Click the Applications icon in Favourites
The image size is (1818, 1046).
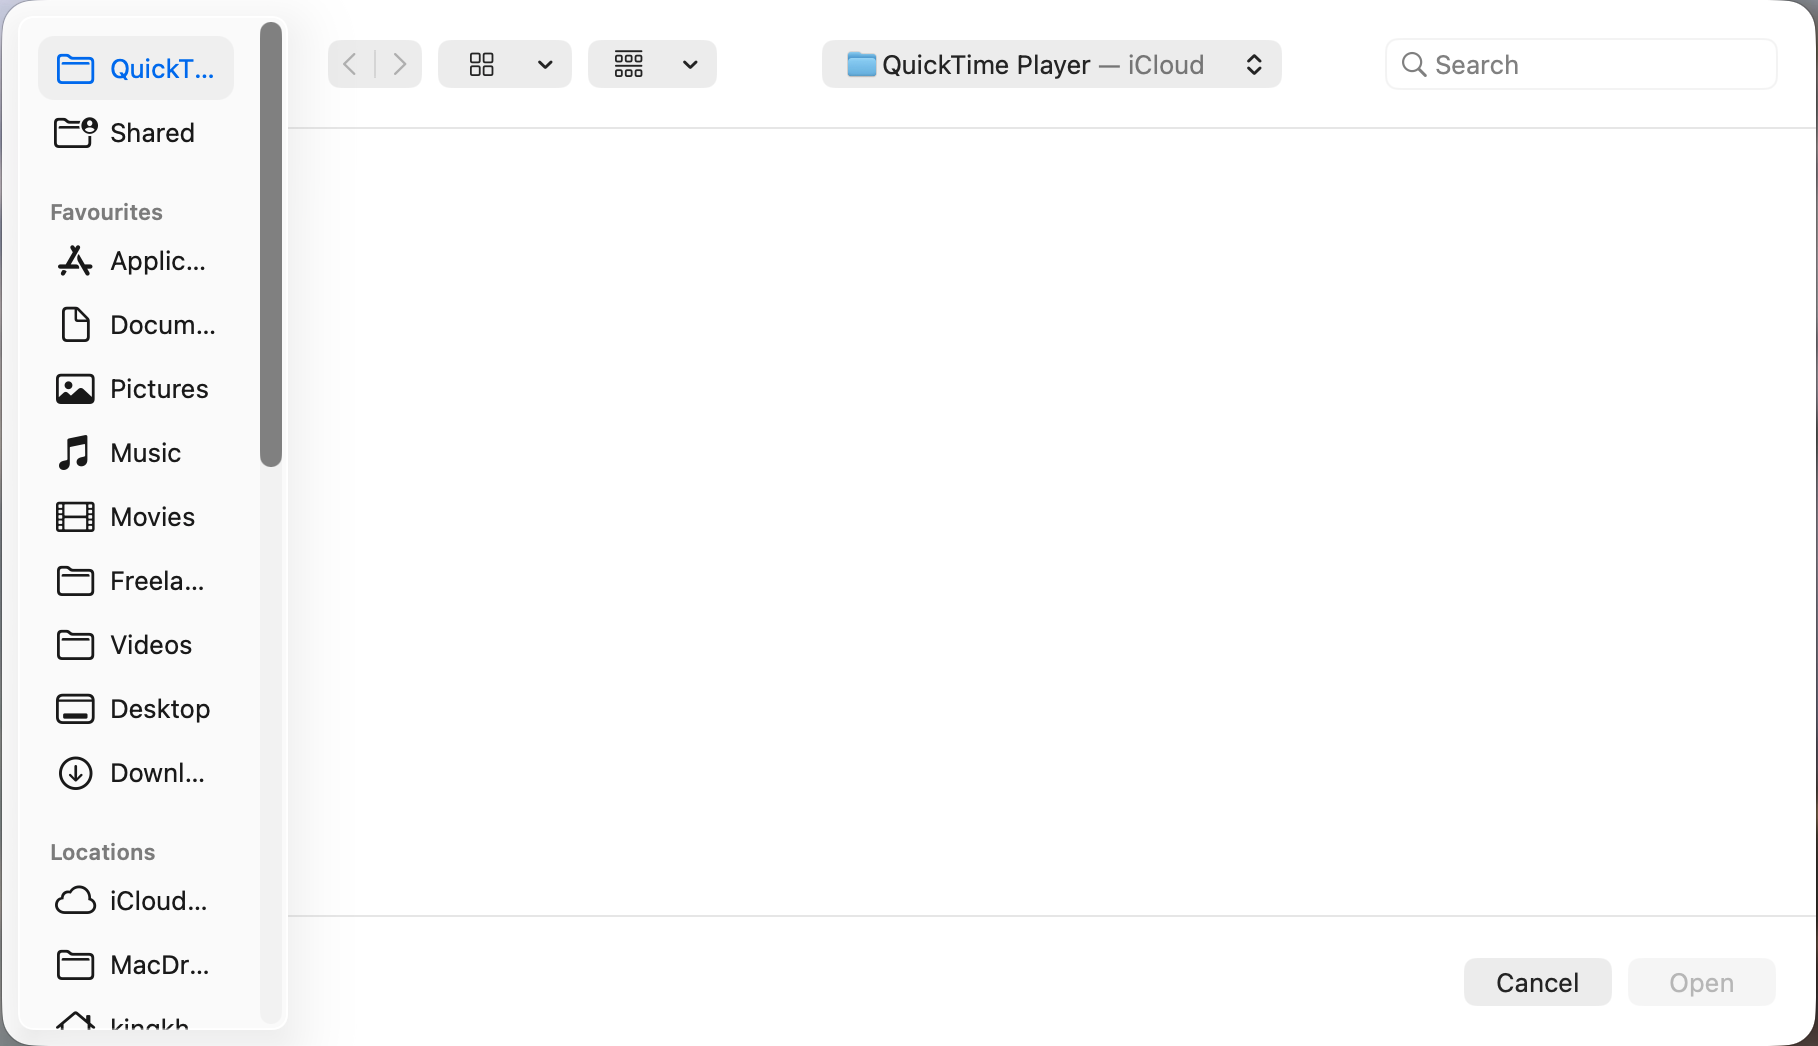coord(75,261)
